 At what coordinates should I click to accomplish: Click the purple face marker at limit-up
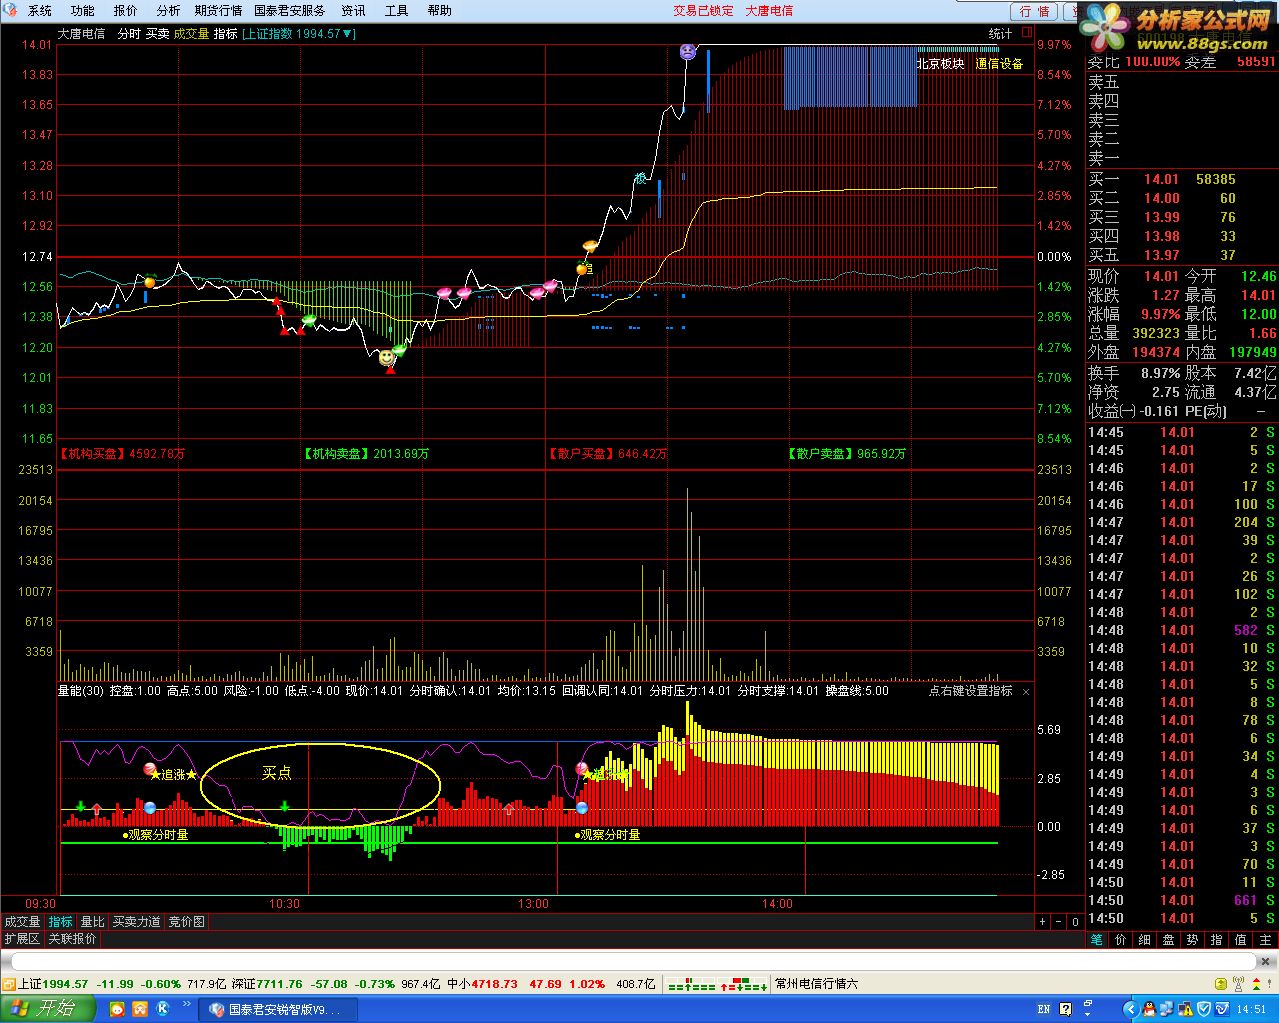click(x=687, y=51)
